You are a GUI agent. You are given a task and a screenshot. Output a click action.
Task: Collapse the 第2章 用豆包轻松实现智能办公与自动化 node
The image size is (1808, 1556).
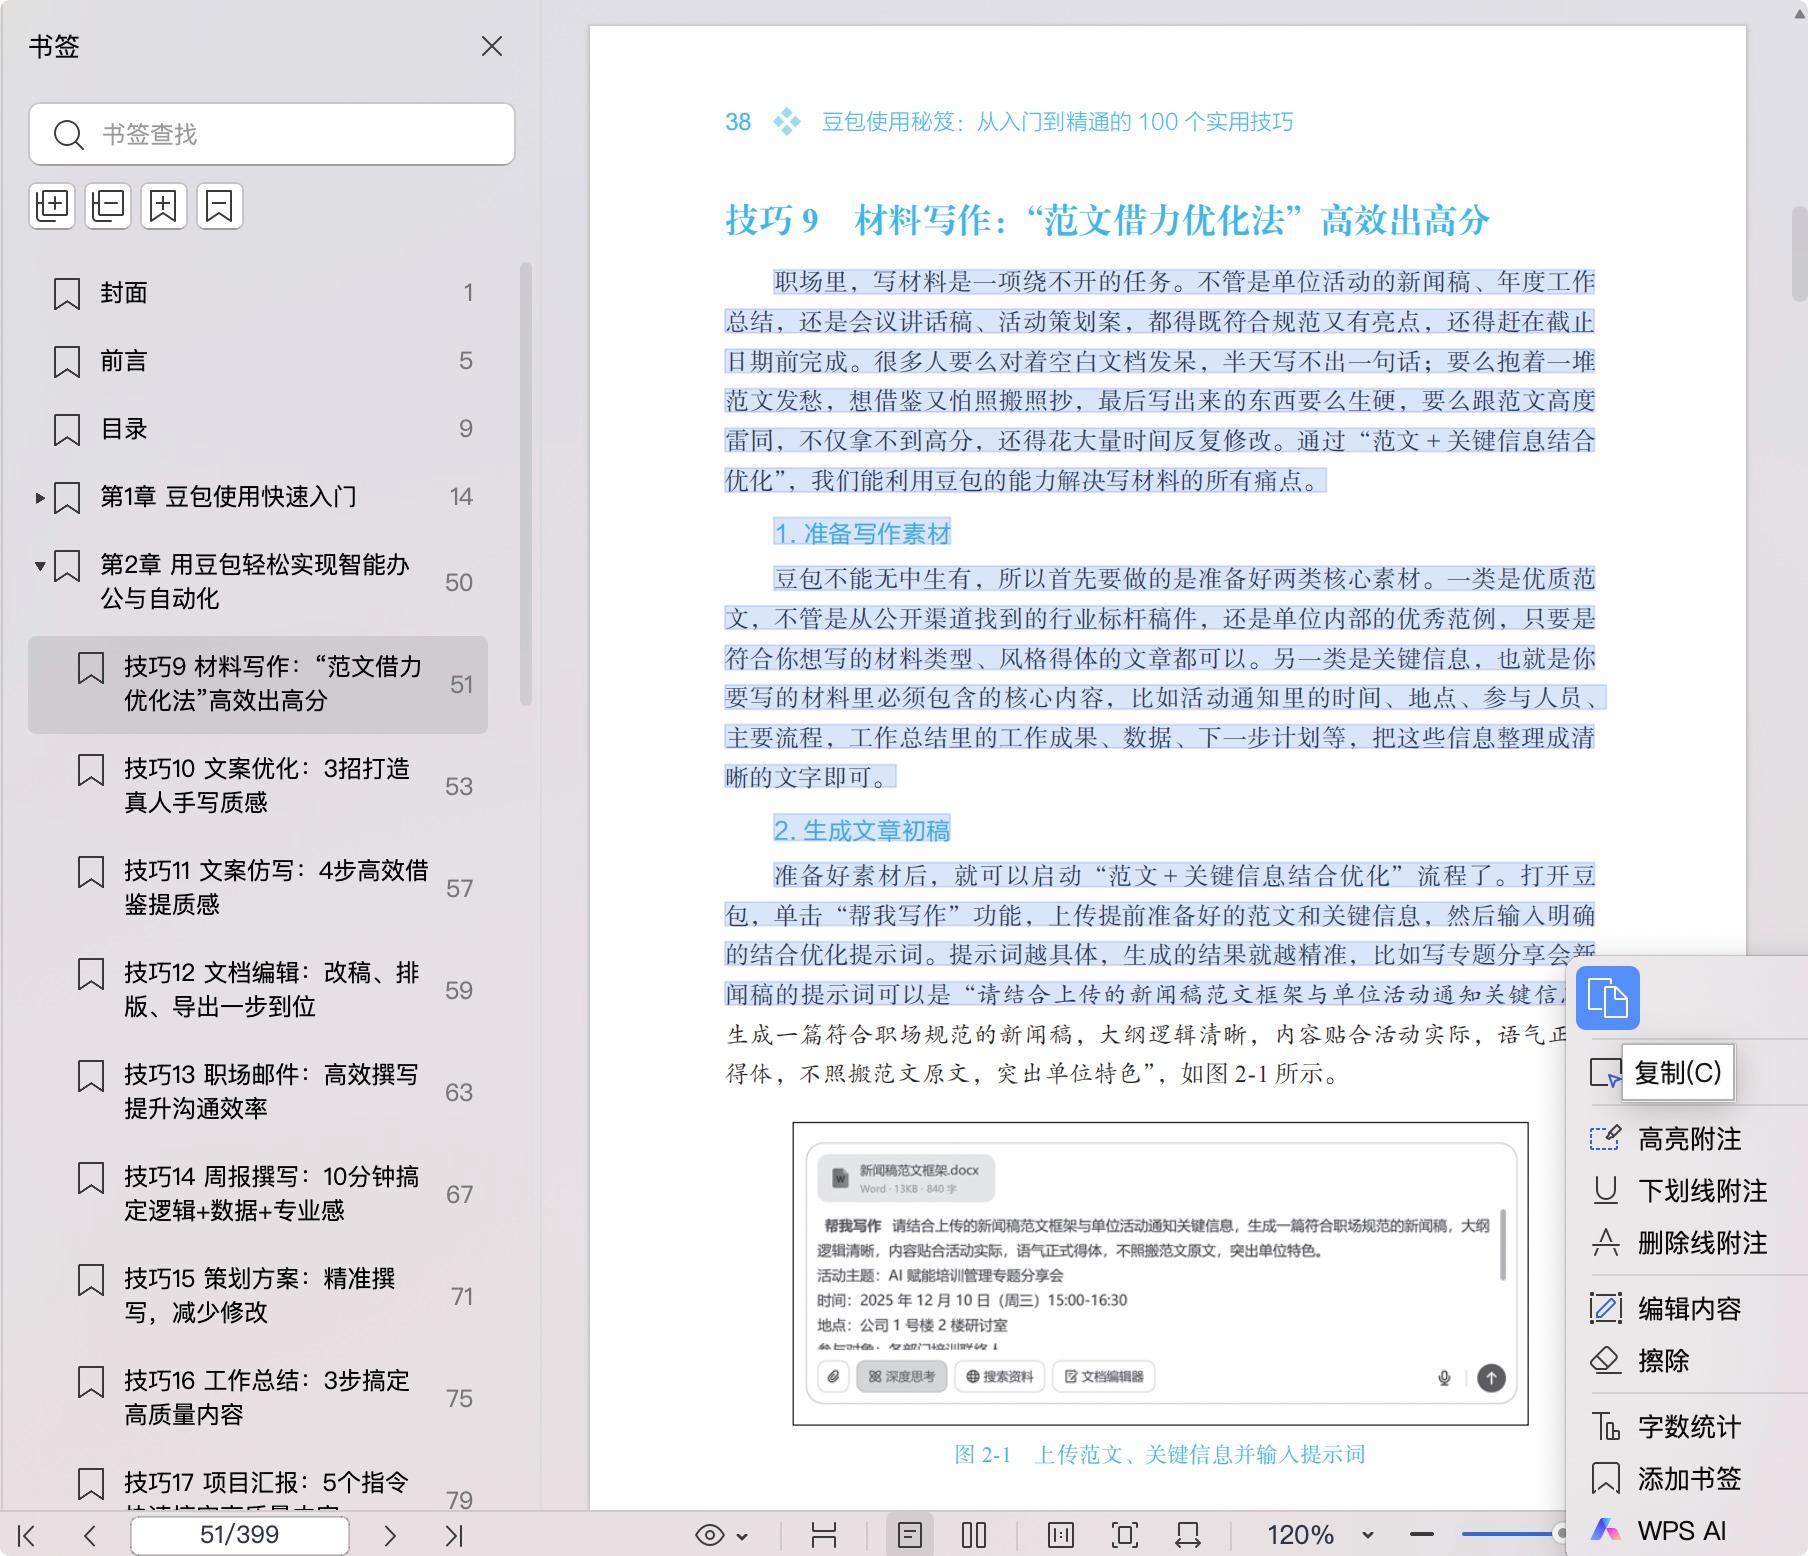pyautogui.click(x=40, y=566)
